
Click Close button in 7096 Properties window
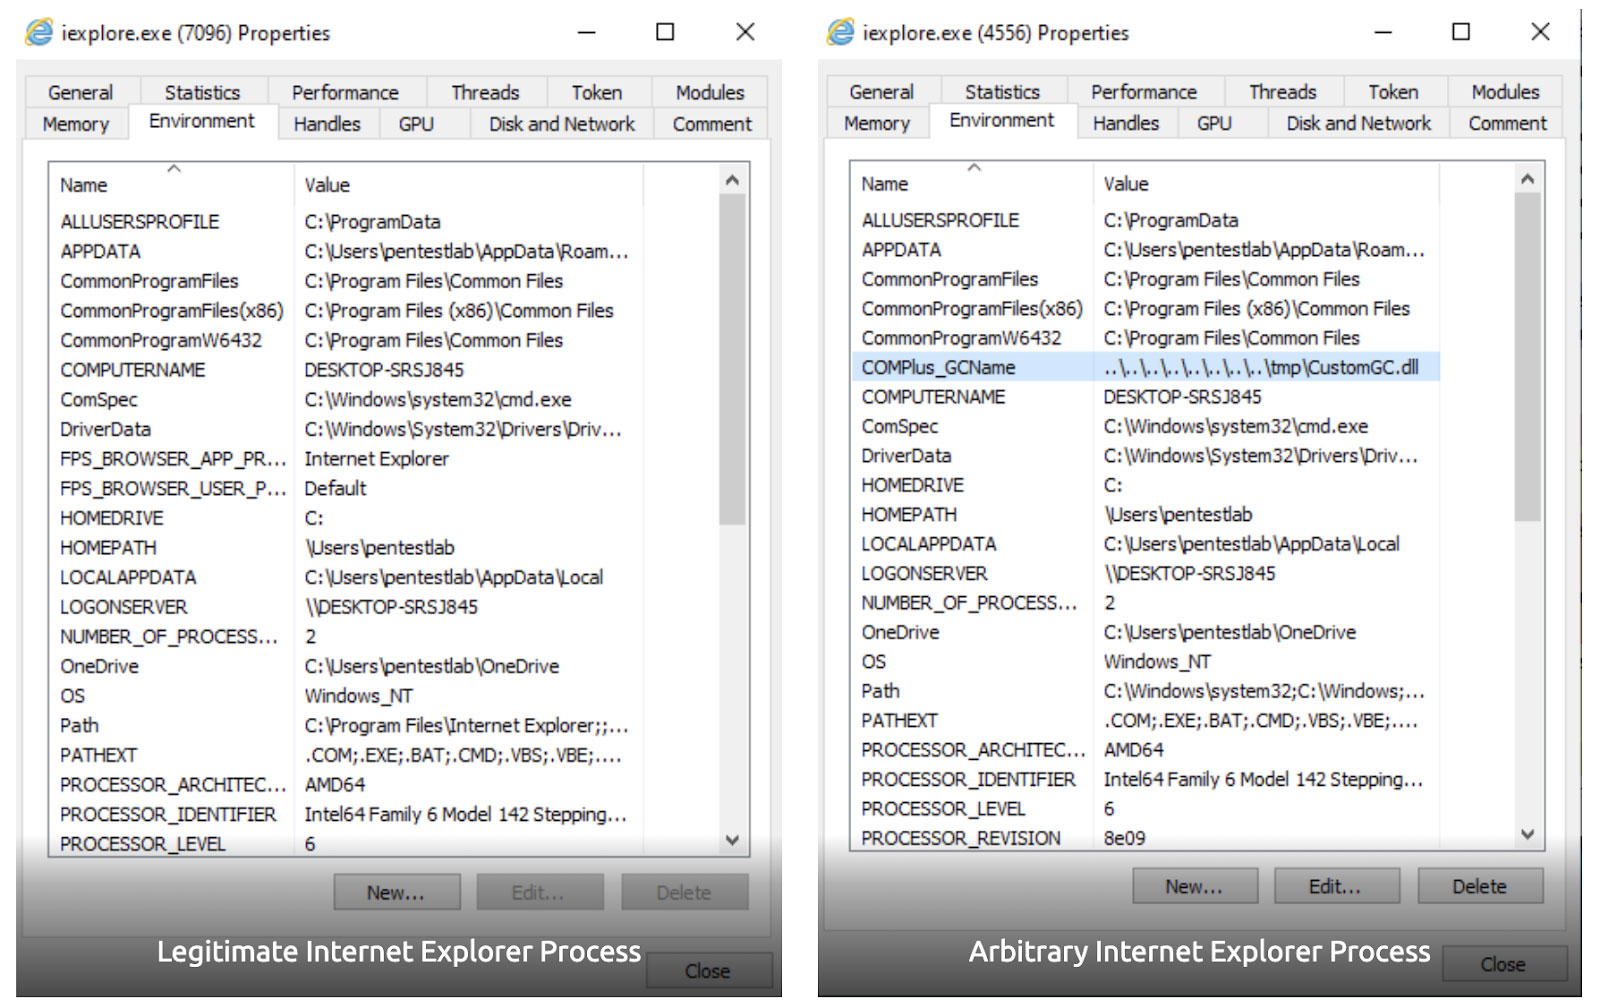708,971
